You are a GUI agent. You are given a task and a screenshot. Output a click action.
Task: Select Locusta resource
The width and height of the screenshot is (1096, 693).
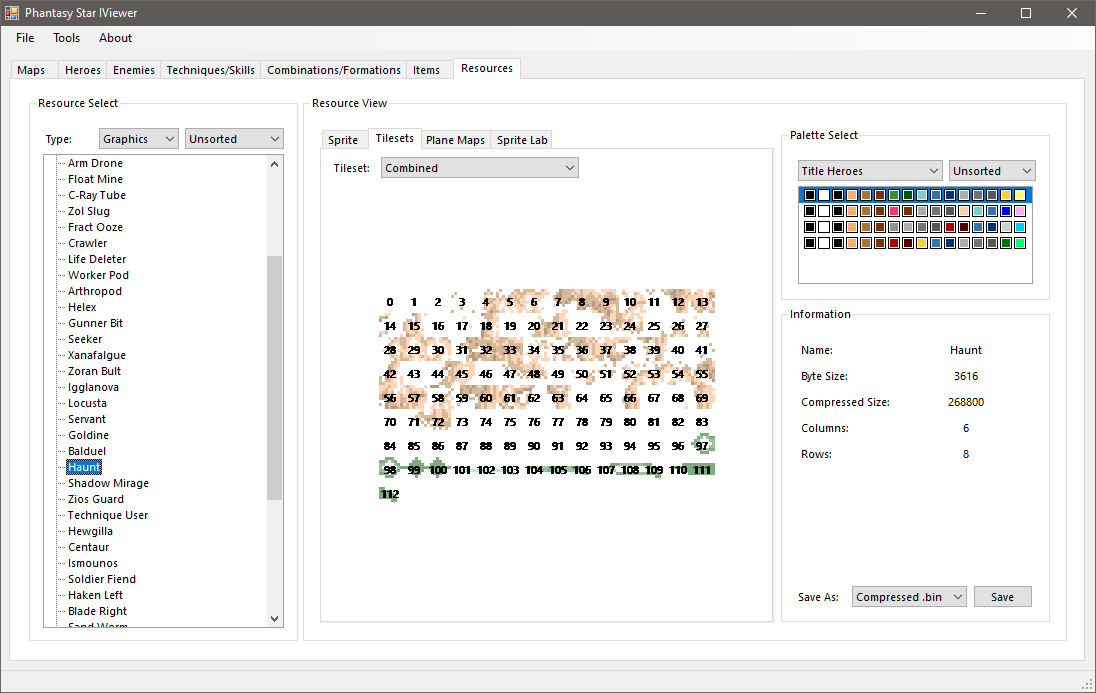(x=87, y=403)
